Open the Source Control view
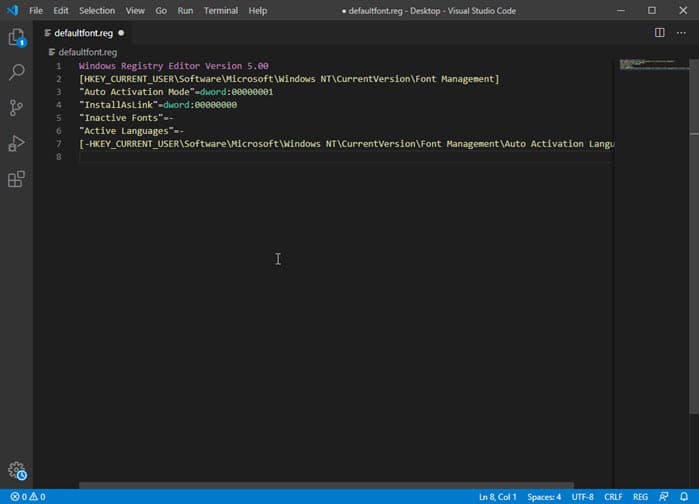699x504 pixels. click(x=16, y=107)
